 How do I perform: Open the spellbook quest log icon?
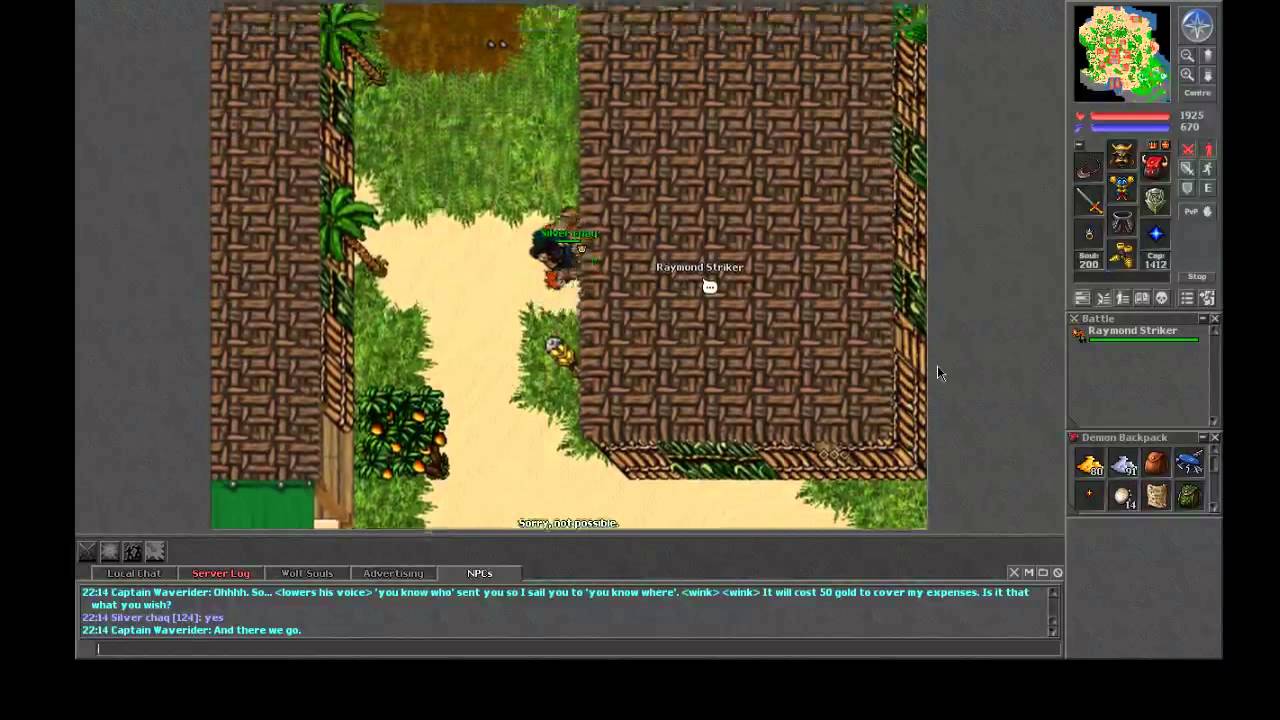[x=1141, y=297]
